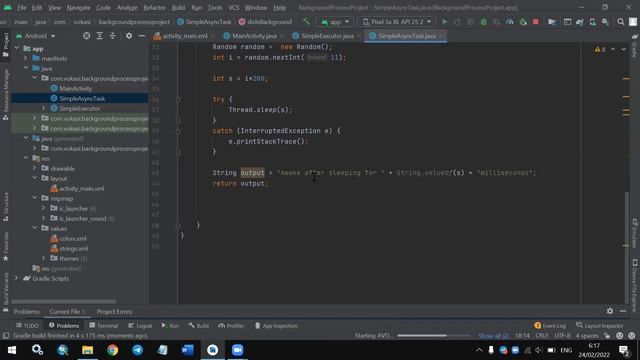The width and height of the screenshot is (640, 360).
Task: Open Word from the taskbar
Action: [187, 350]
